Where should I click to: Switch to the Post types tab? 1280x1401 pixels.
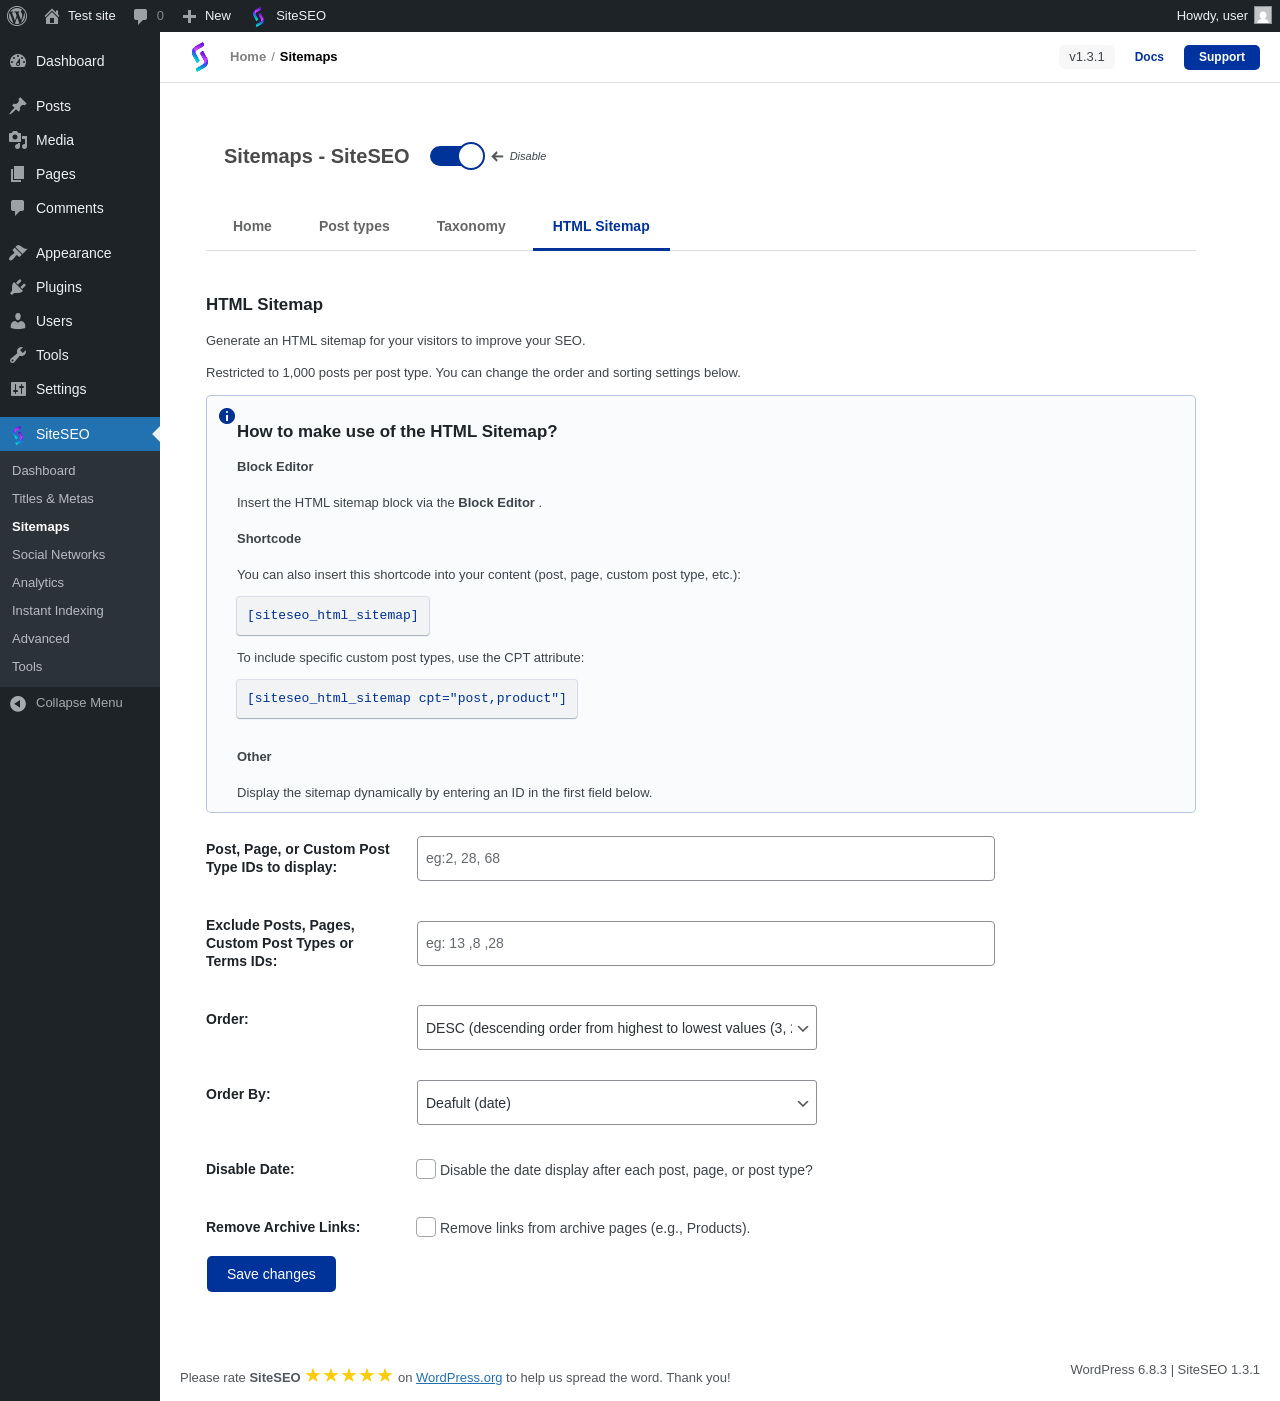pos(354,226)
